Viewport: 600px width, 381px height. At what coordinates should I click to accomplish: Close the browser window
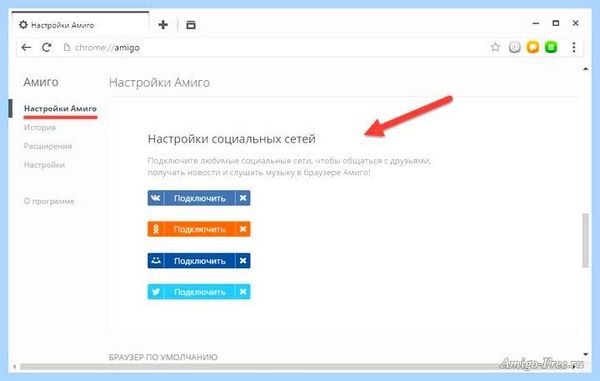pos(576,23)
